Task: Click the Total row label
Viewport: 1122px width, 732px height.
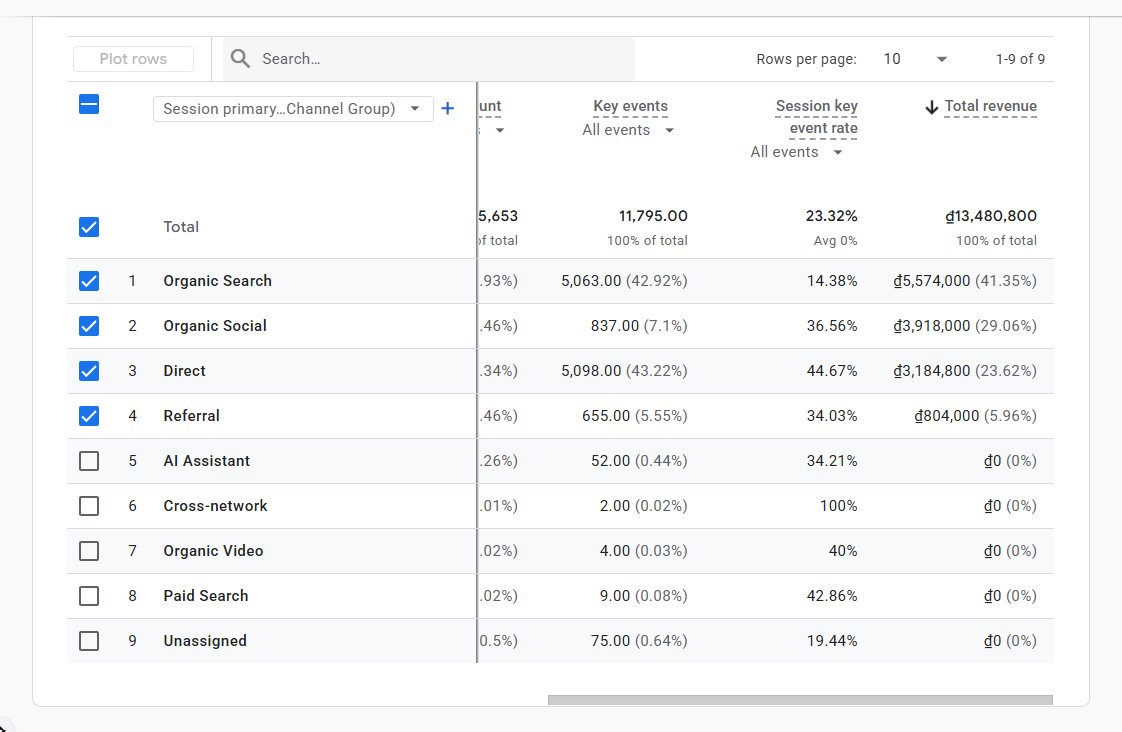Action: (181, 228)
